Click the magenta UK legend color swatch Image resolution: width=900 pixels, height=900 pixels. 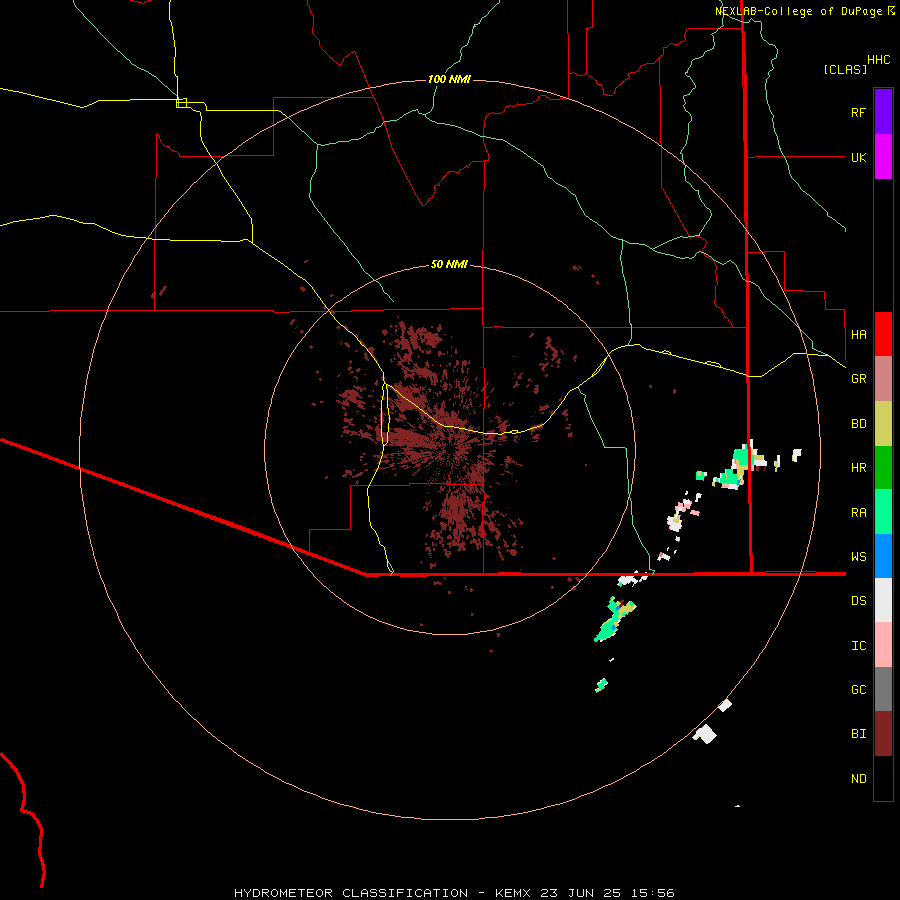coord(883,157)
